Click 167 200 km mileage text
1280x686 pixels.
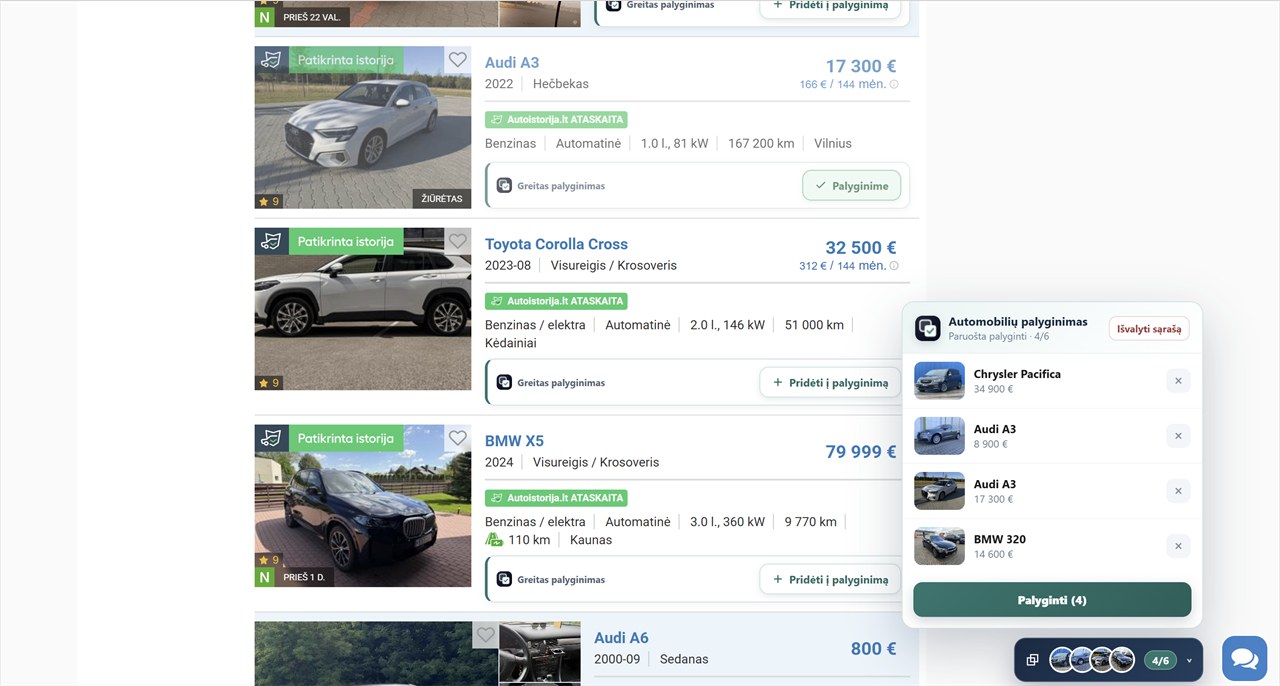click(x=761, y=144)
